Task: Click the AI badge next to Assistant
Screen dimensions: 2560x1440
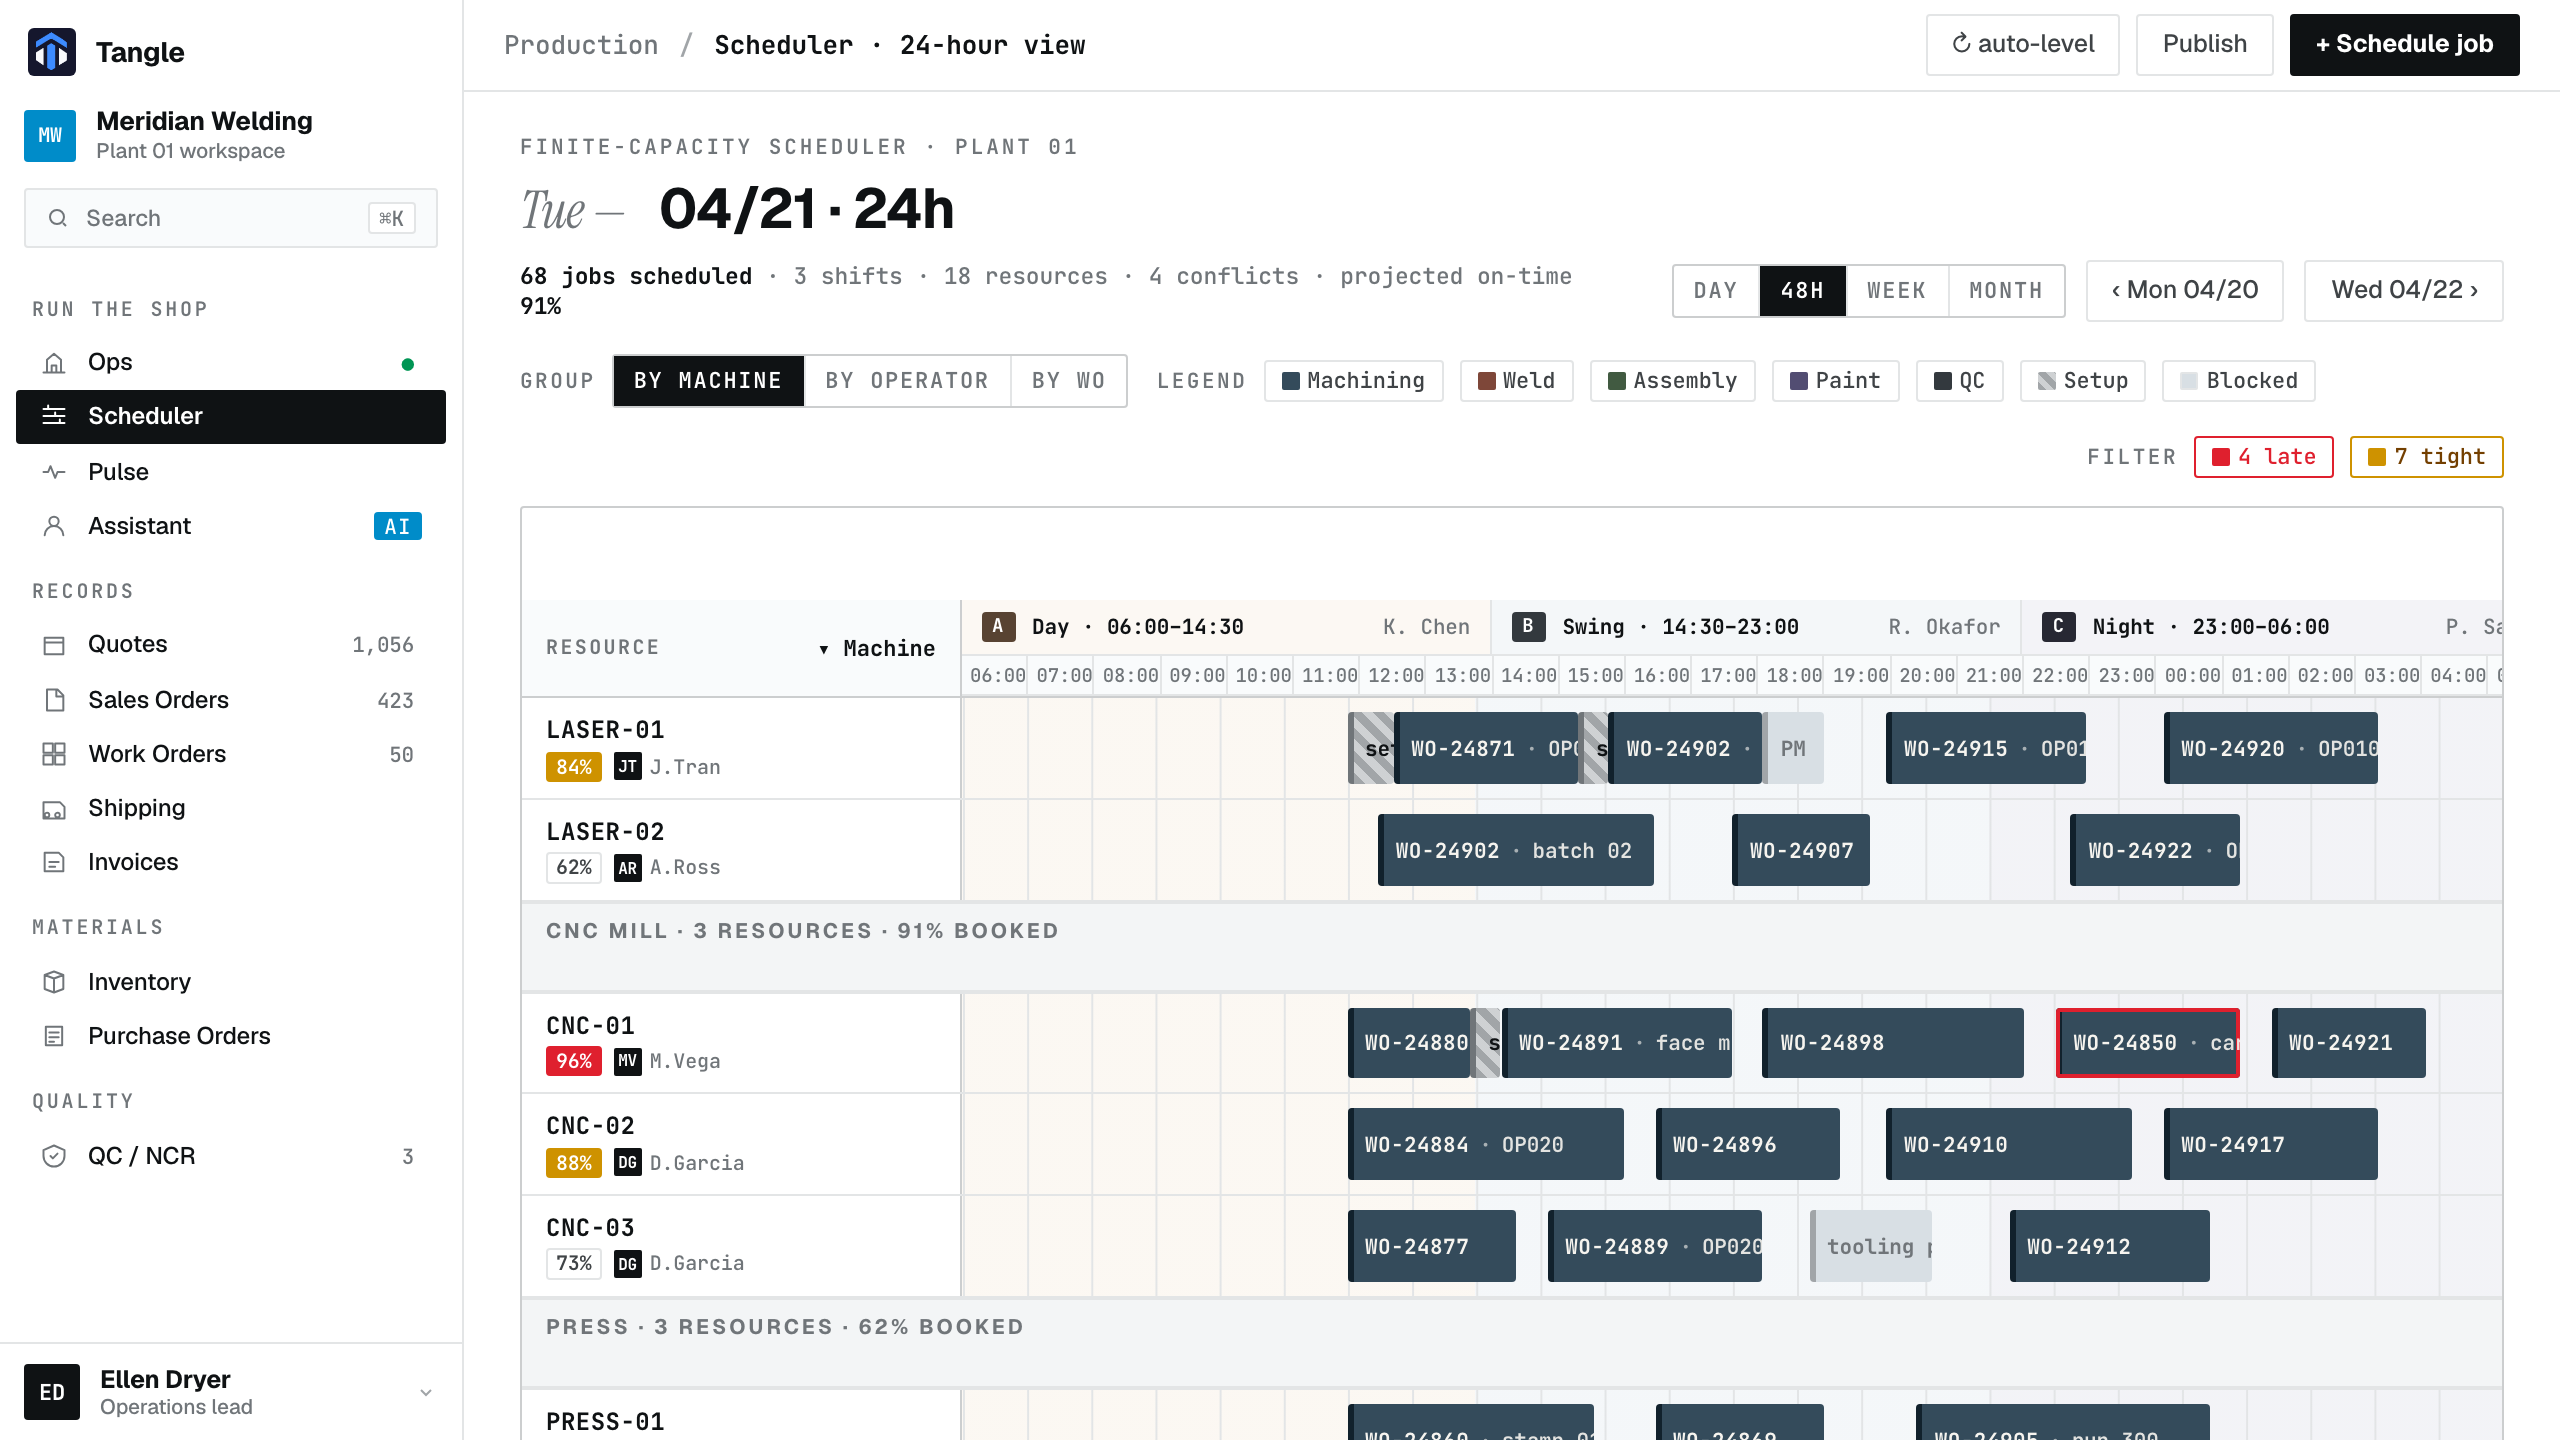Action: tap(397, 526)
